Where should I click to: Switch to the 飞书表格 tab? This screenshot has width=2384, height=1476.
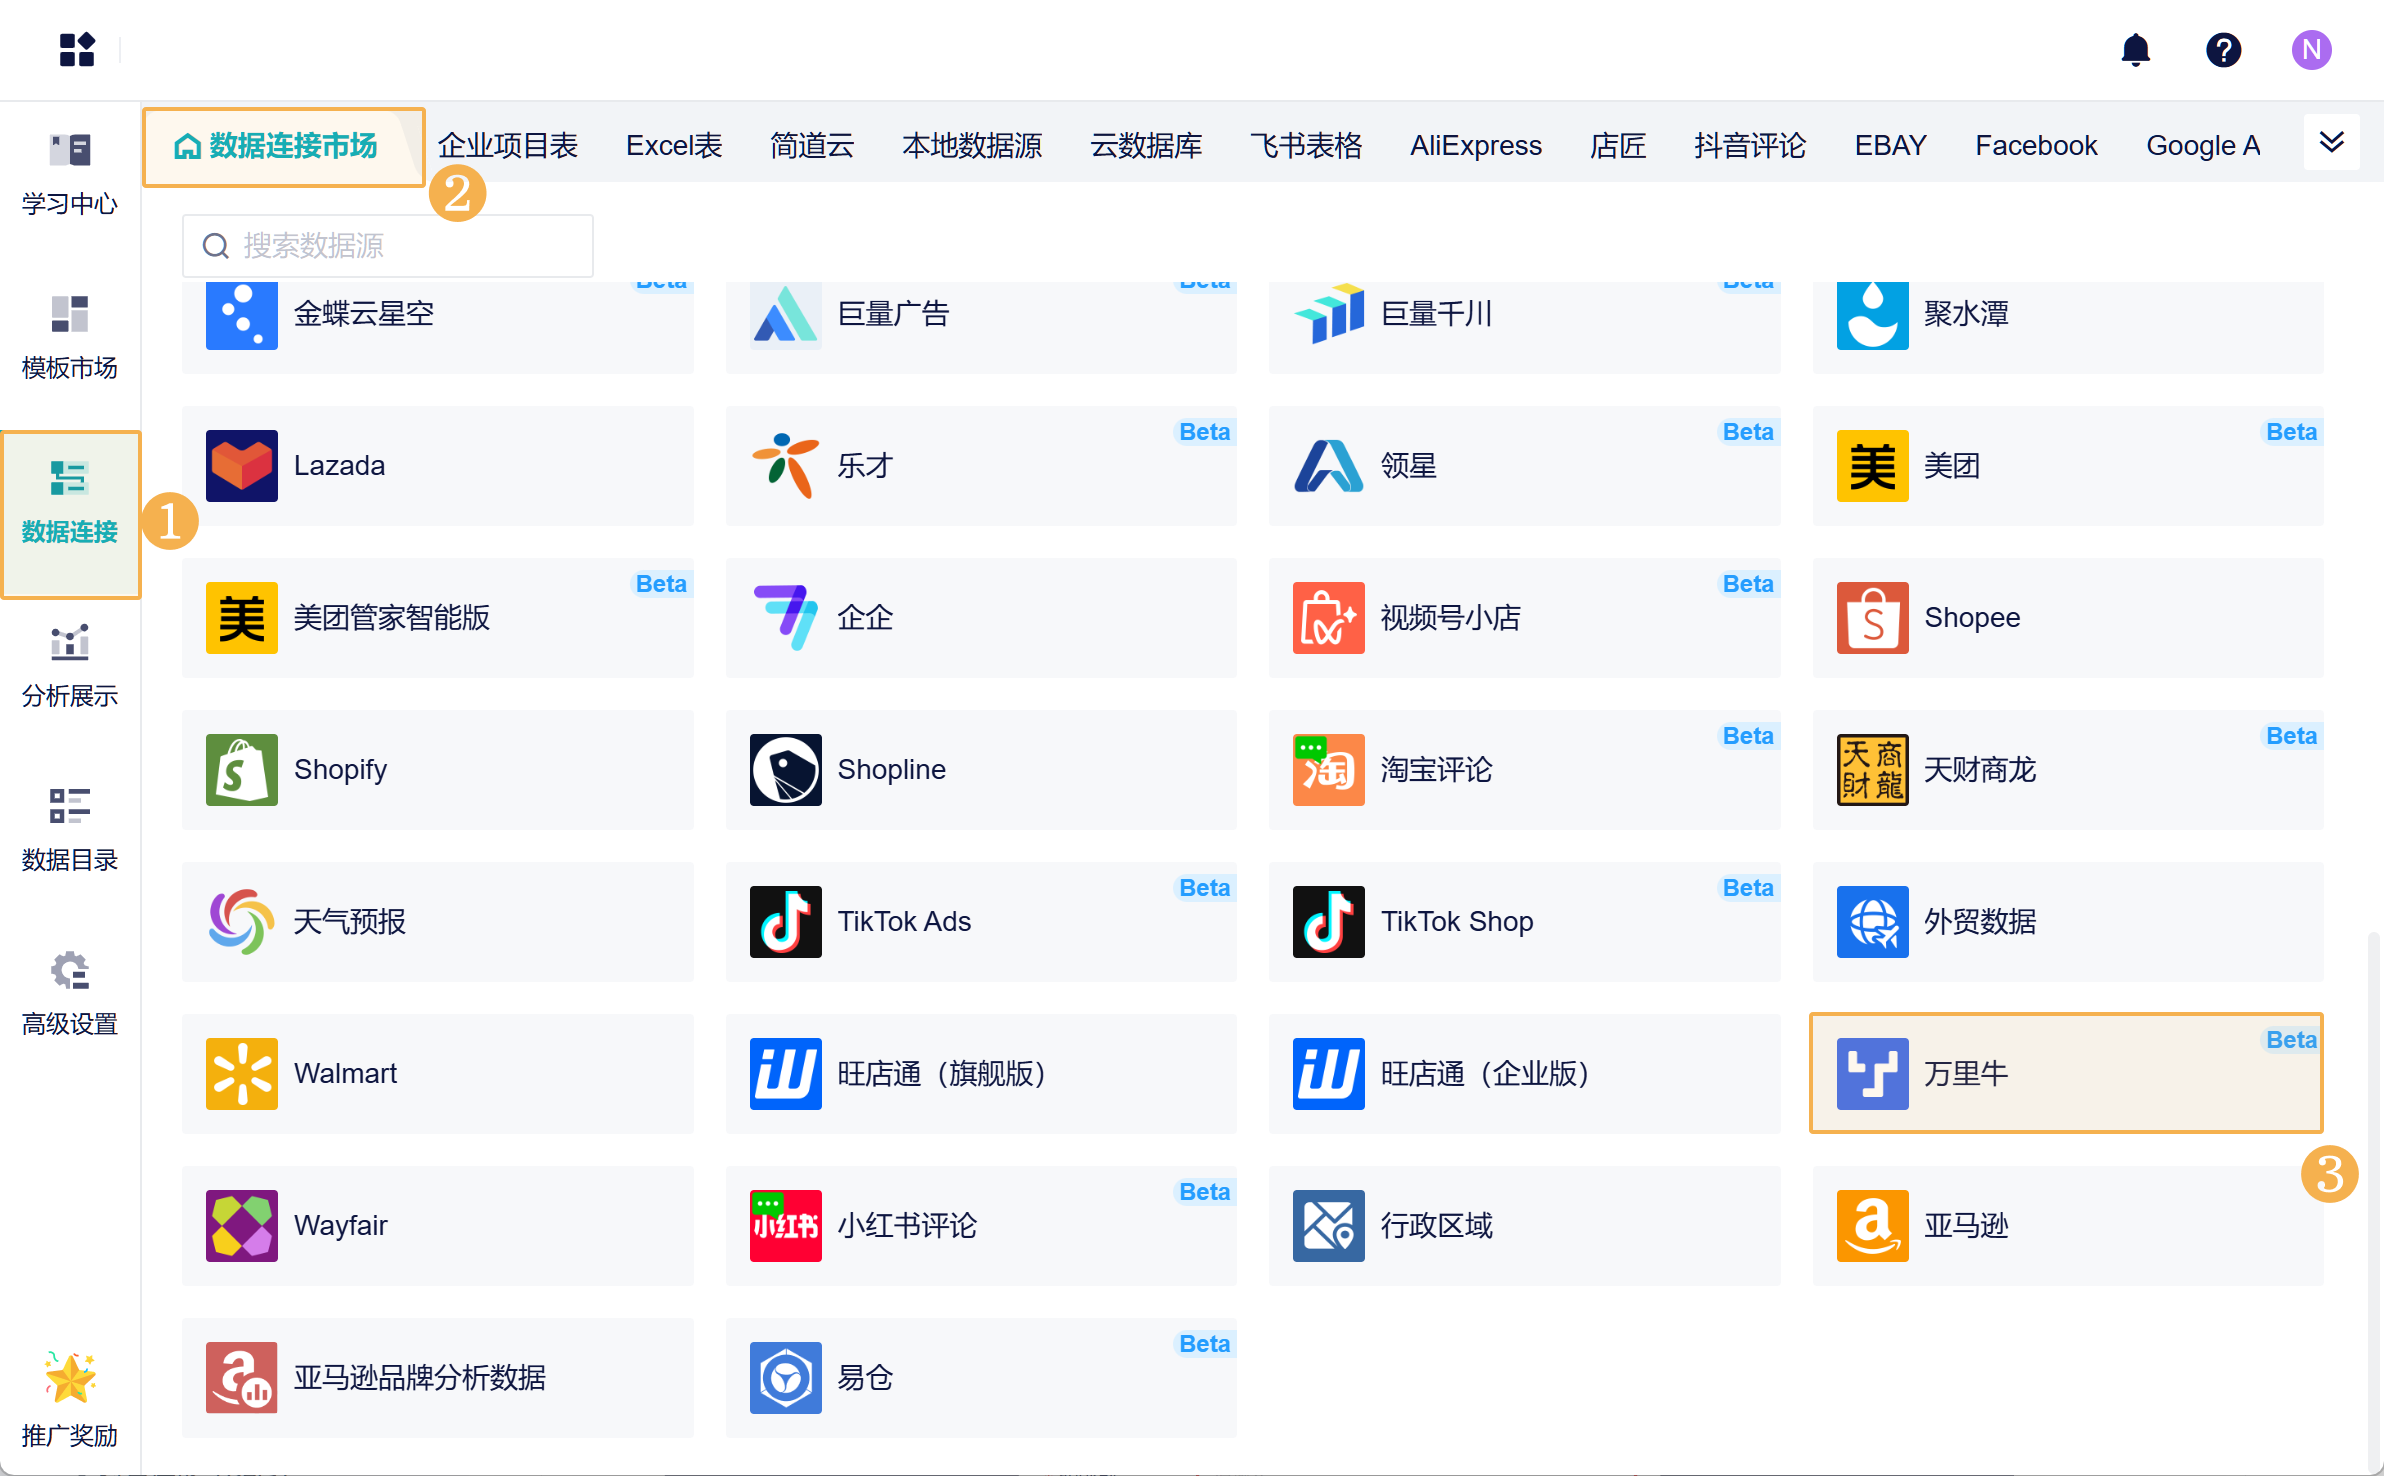1305,146
